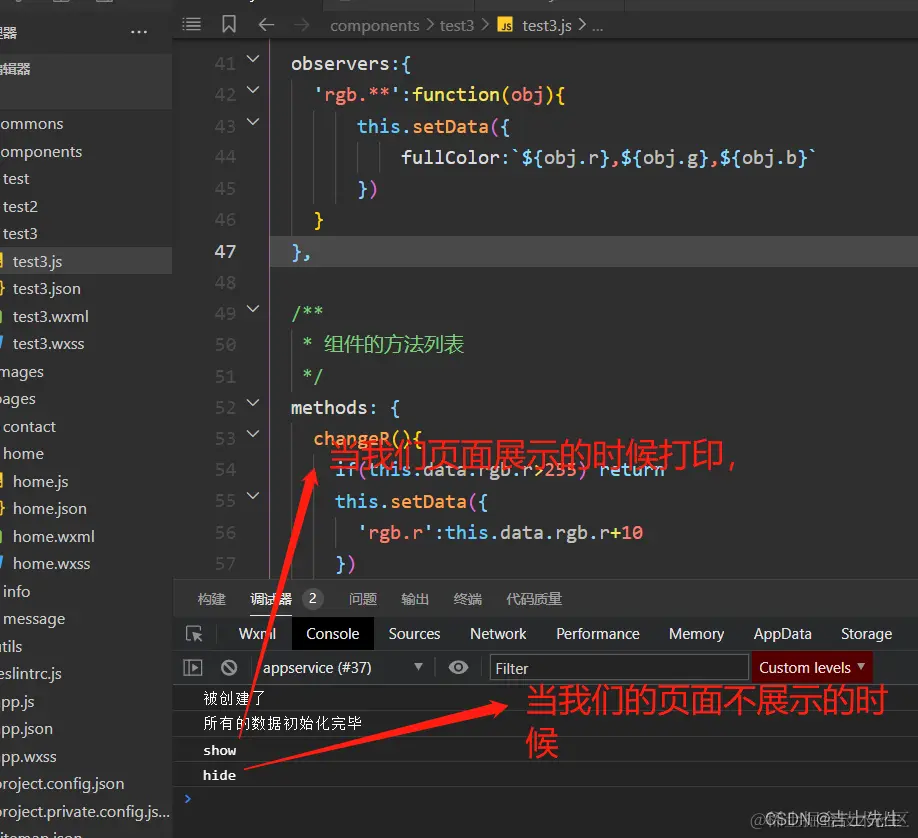Click line number 47 in gutter
Screen dimensions: 918x838
[x=225, y=252]
